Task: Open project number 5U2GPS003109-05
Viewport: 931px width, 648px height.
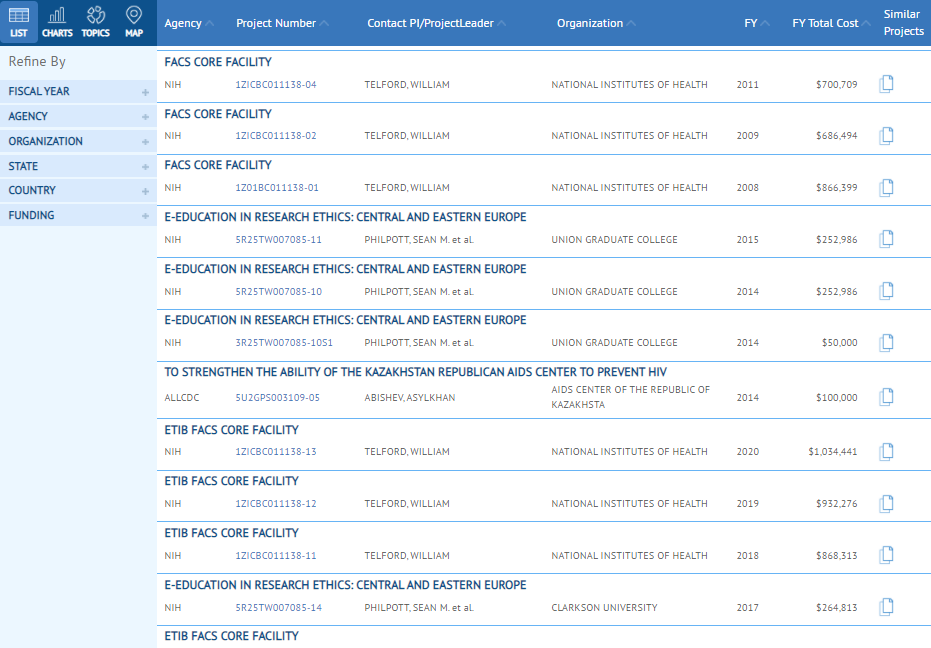Action: click(x=277, y=398)
